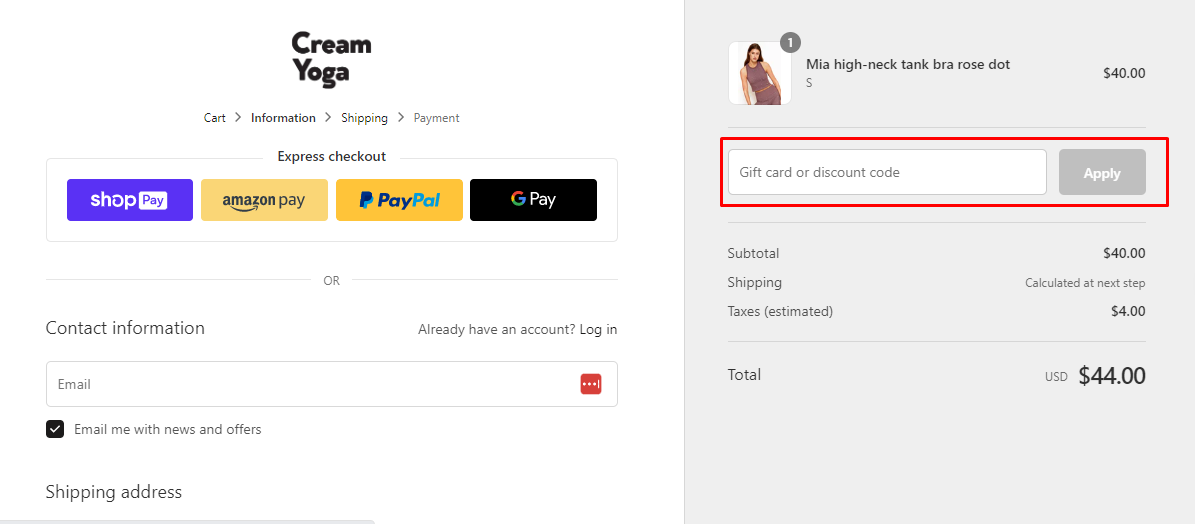Click the Calculated at next step text
Image resolution: width=1195 pixels, height=524 pixels.
pyautogui.click(x=1085, y=283)
